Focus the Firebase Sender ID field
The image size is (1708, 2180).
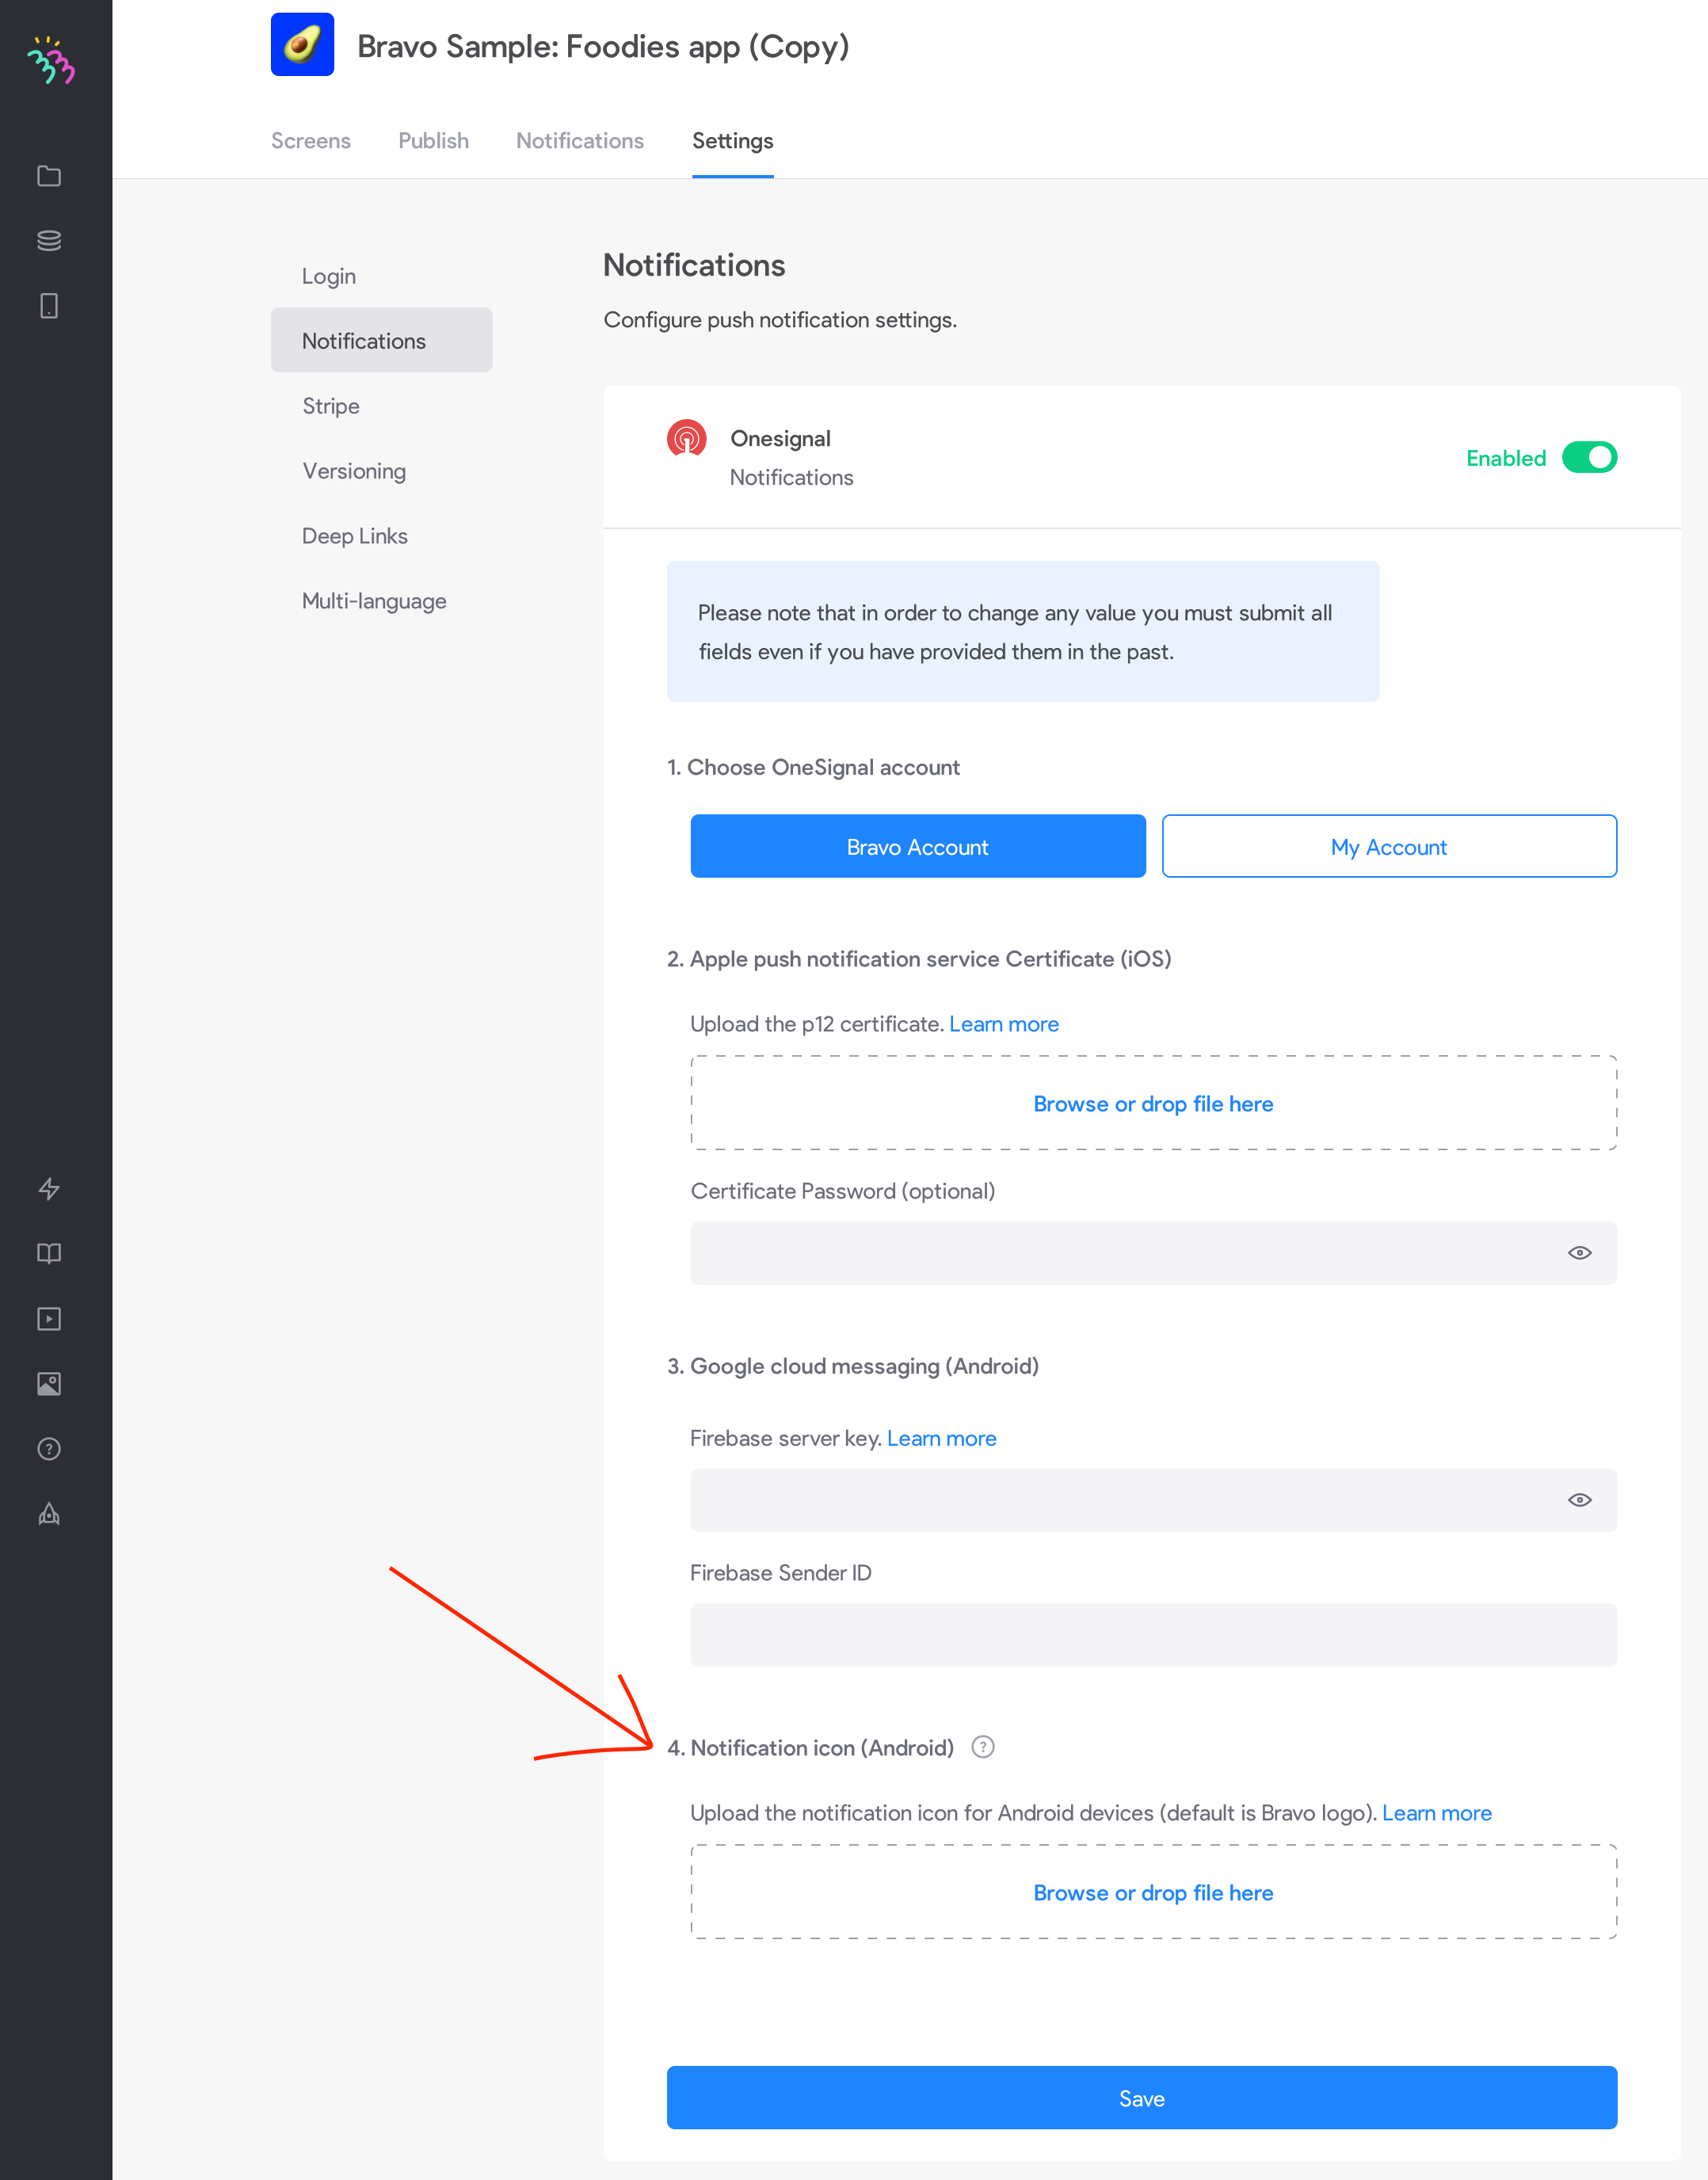click(1154, 1635)
